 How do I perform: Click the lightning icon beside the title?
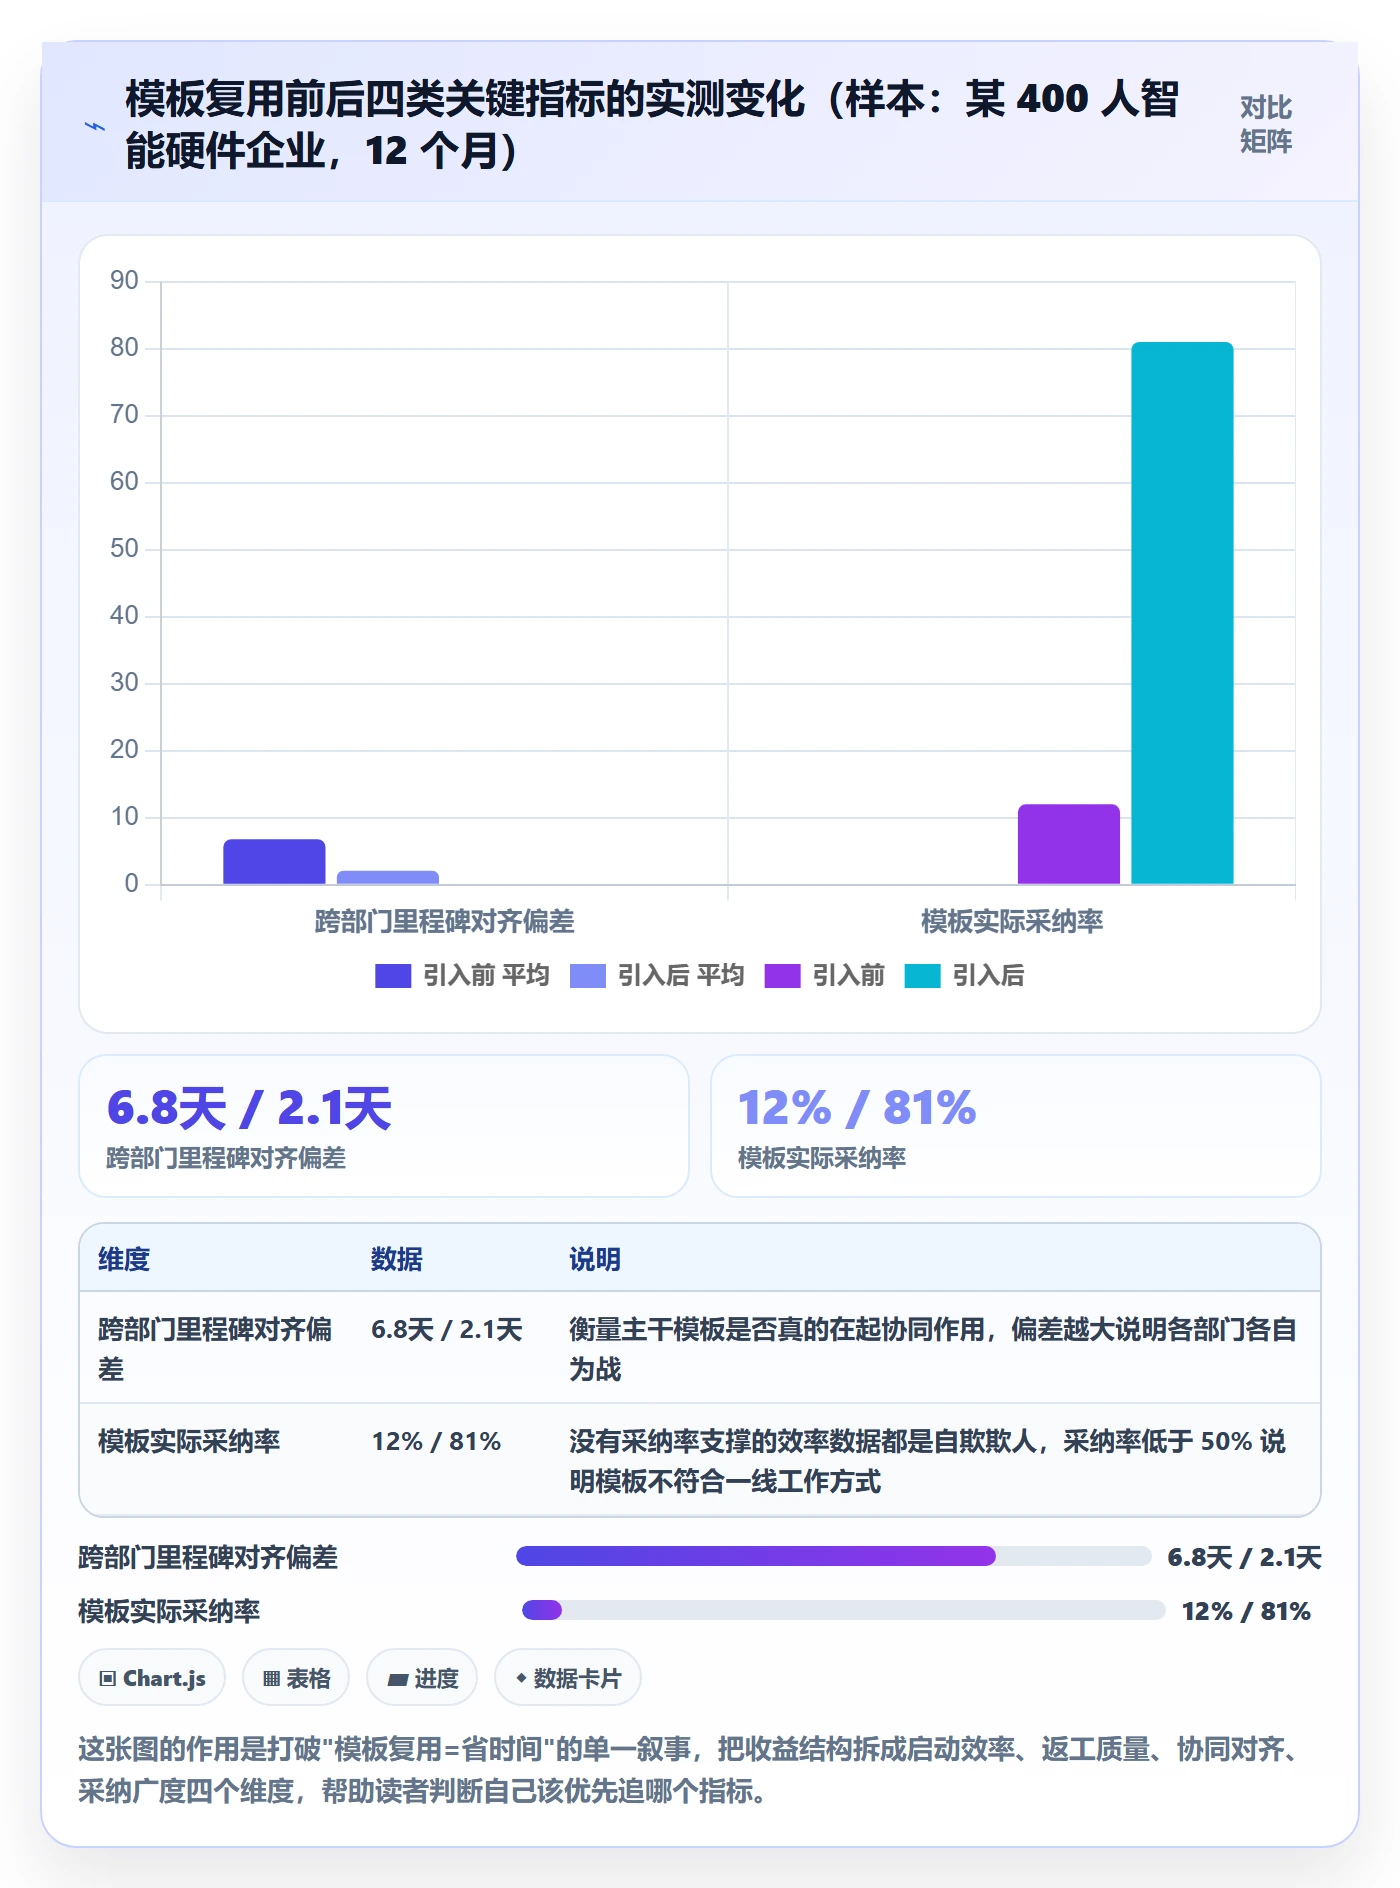click(x=95, y=126)
